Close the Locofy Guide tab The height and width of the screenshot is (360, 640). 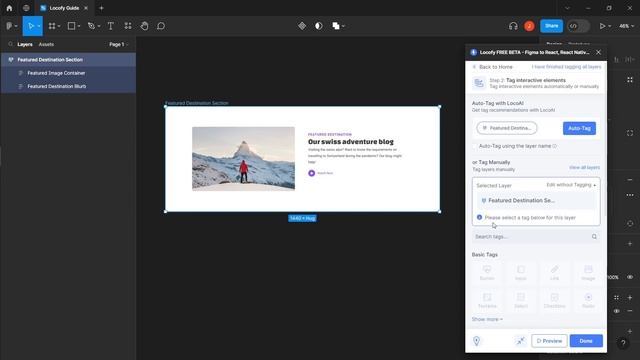click(86, 8)
